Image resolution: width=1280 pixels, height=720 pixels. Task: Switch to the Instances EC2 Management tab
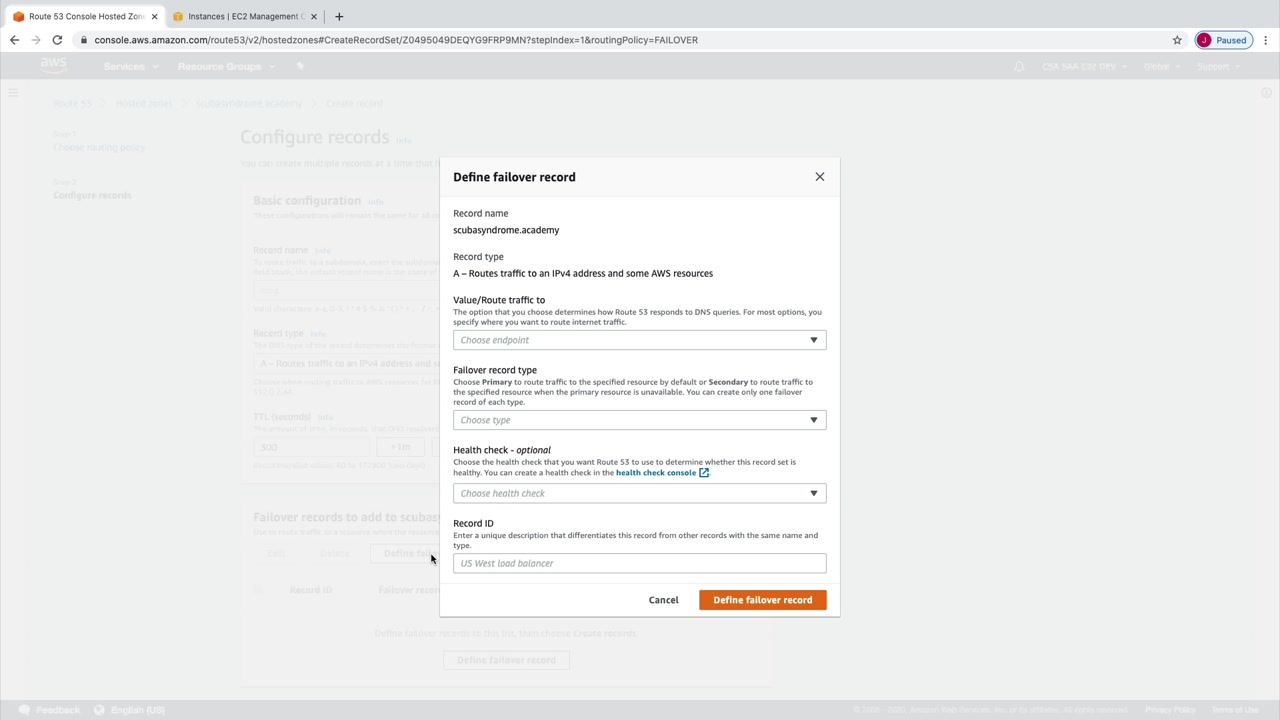tap(244, 16)
